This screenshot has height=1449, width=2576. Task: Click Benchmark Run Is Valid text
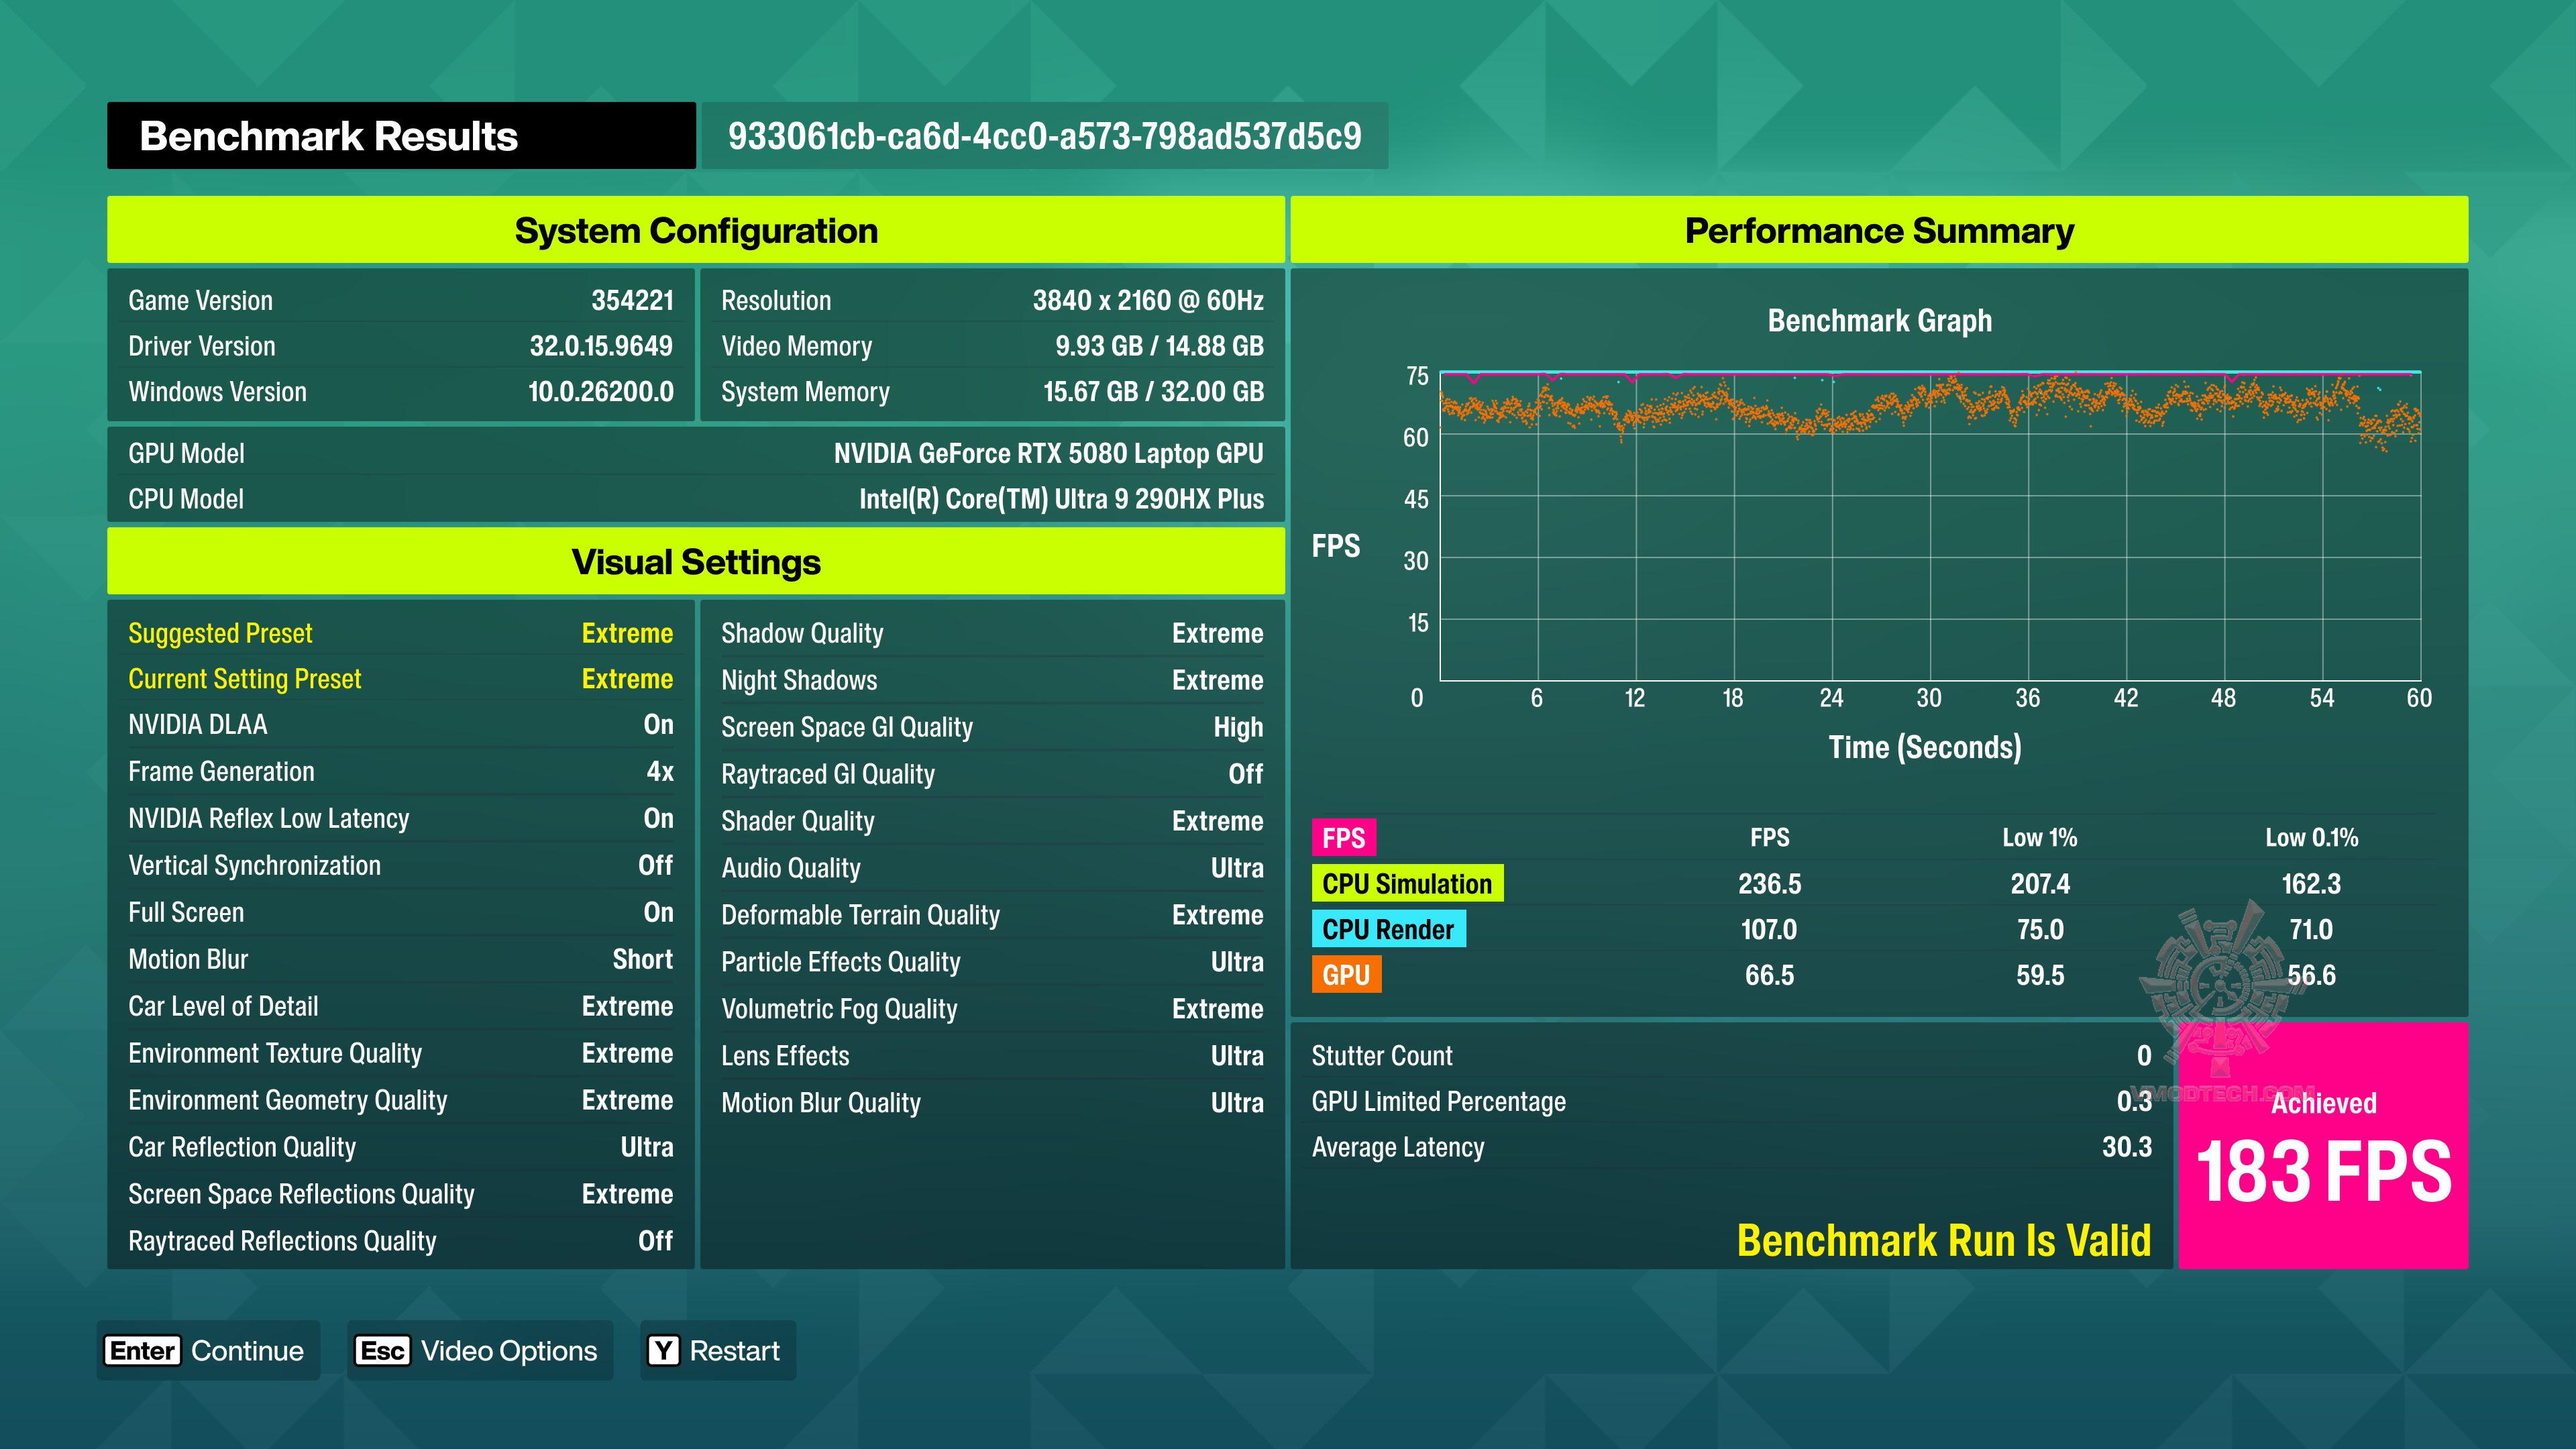[1943, 1241]
